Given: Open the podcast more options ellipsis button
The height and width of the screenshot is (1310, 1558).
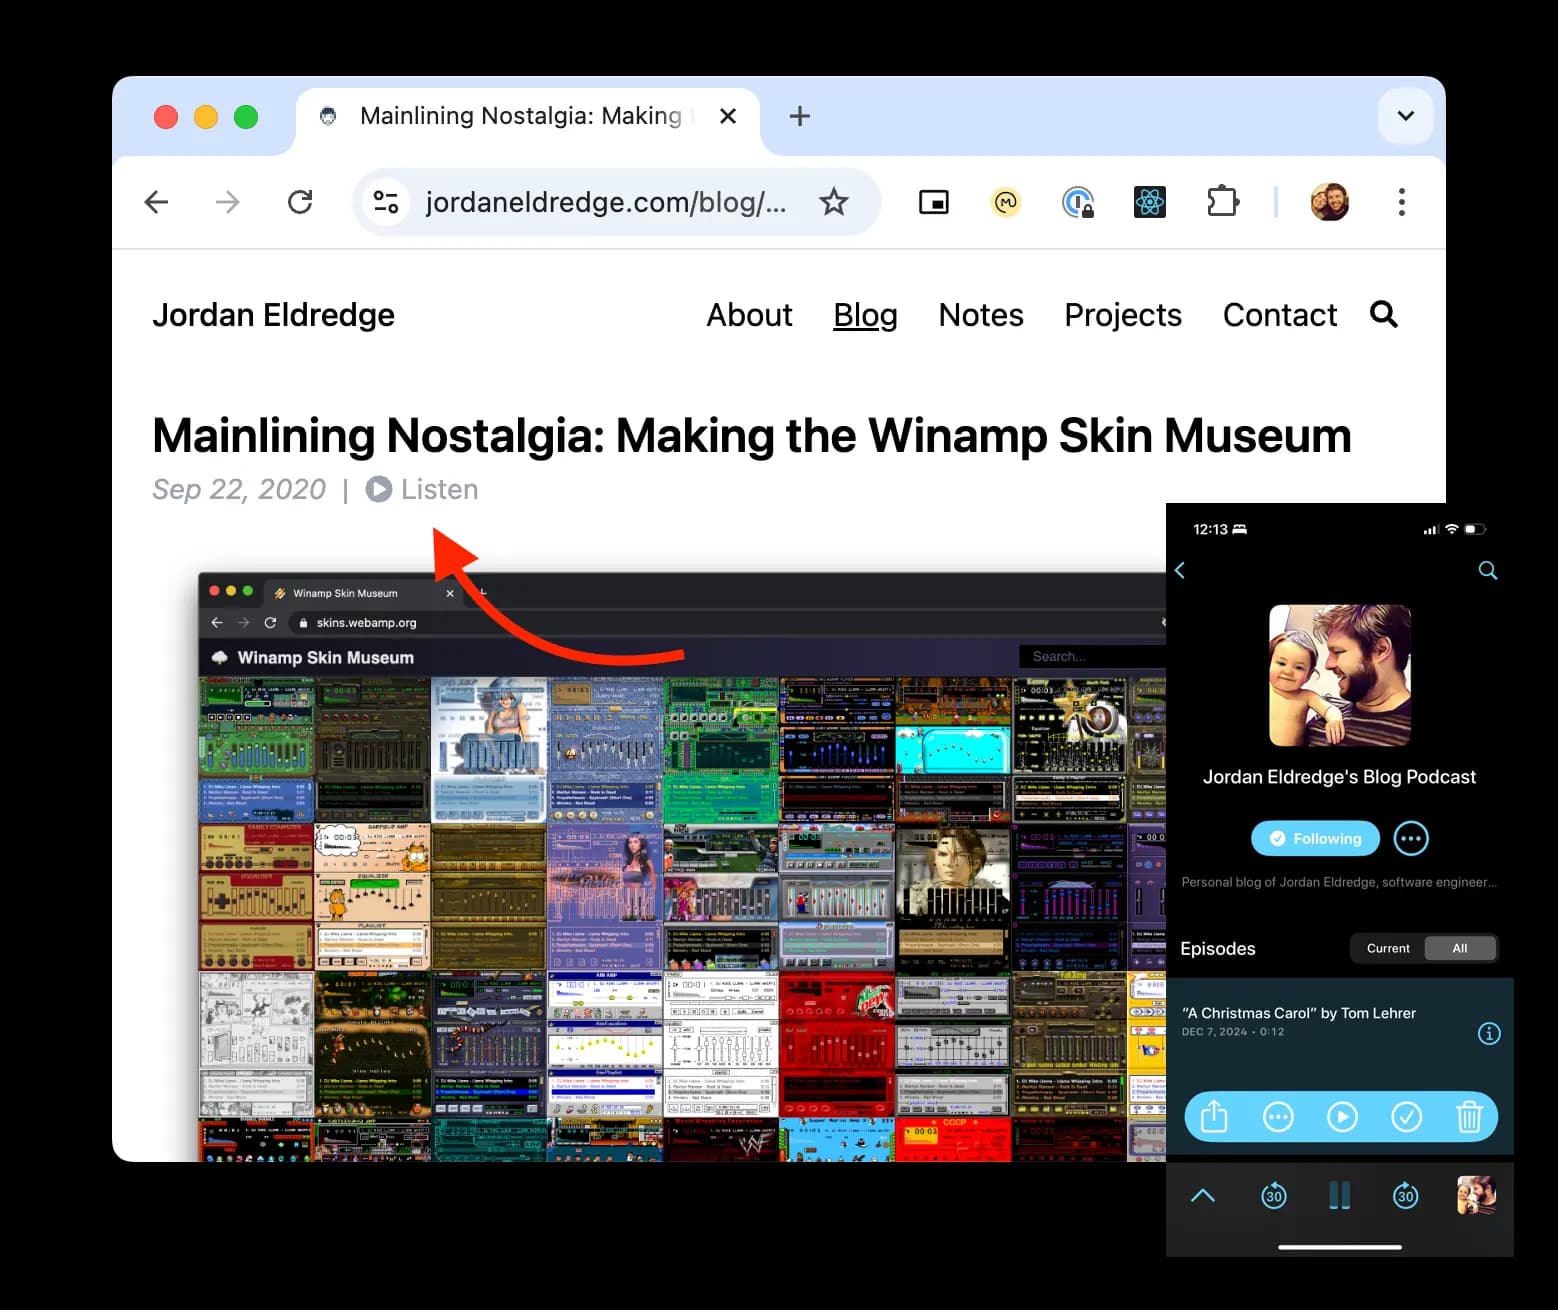Looking at the screenshot, I should [1410, 838].
